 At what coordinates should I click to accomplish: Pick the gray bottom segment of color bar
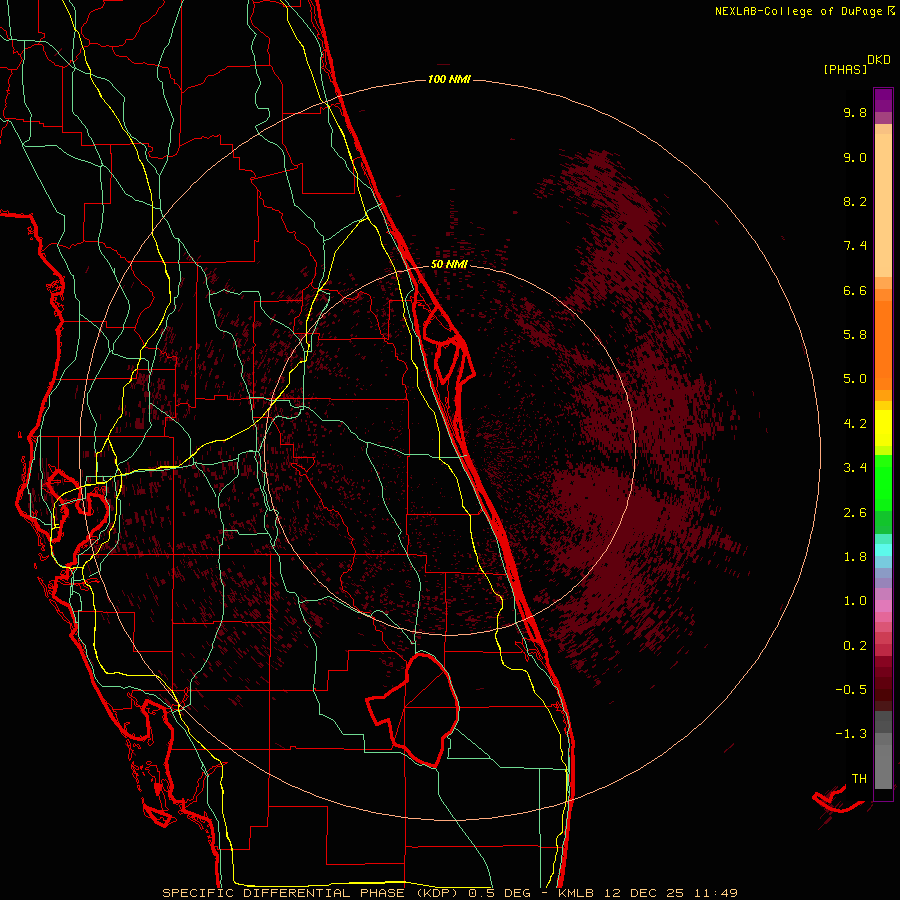(x=883, y=767)
